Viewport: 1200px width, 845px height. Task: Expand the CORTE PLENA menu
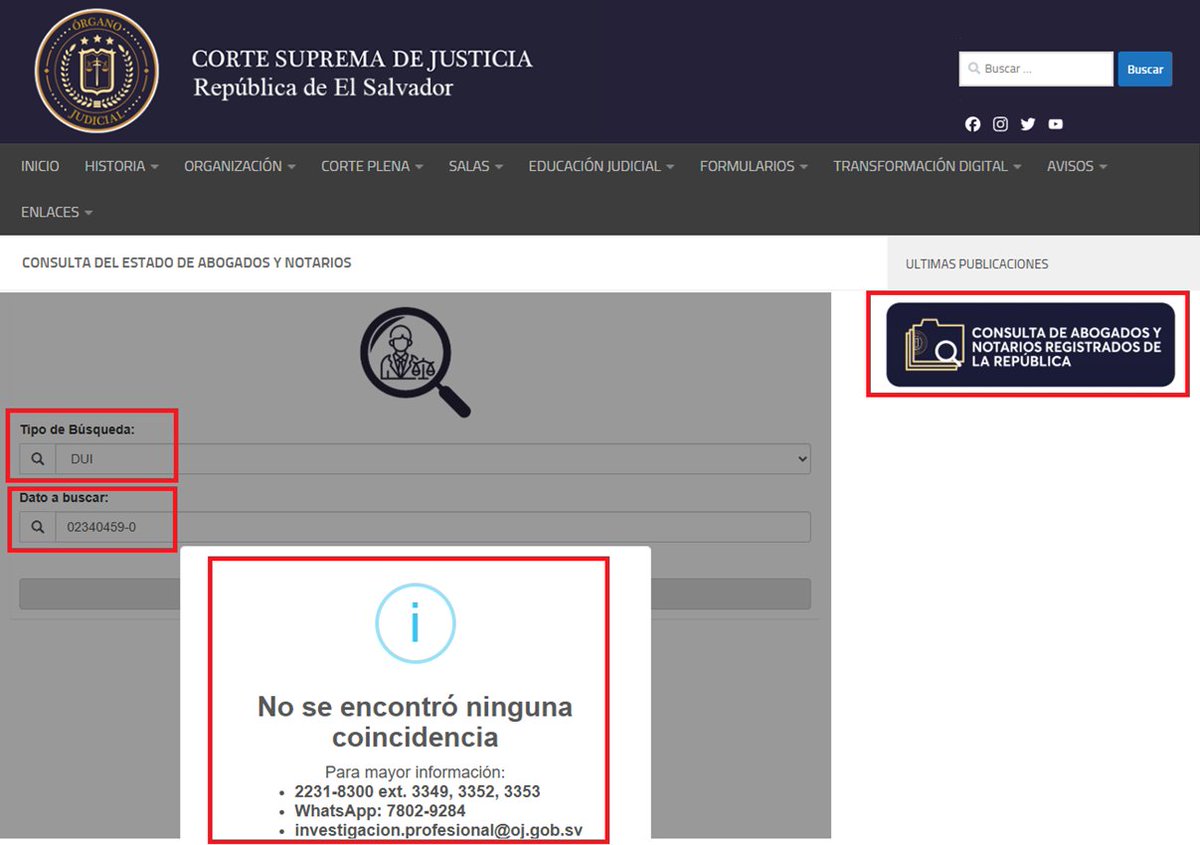coord(372,166)
